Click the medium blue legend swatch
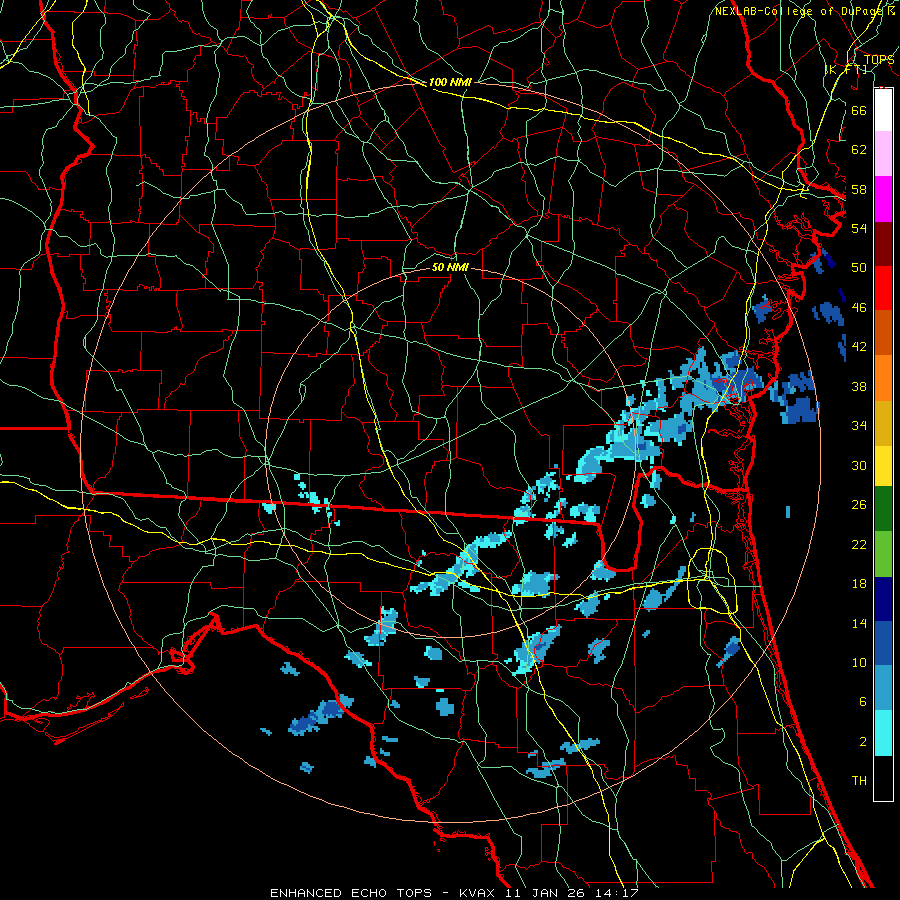The height and width of the screenshot is (900, 900). tap(883, 643)
